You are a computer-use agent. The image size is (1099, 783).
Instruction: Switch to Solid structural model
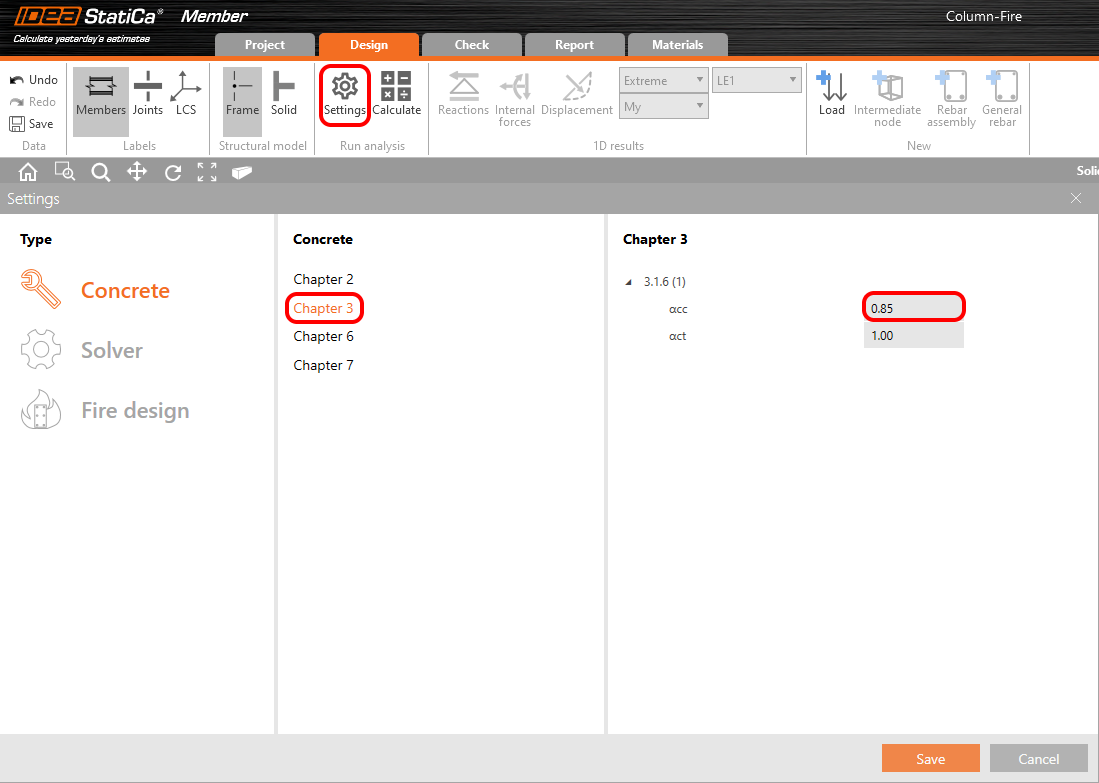[284, 94]
